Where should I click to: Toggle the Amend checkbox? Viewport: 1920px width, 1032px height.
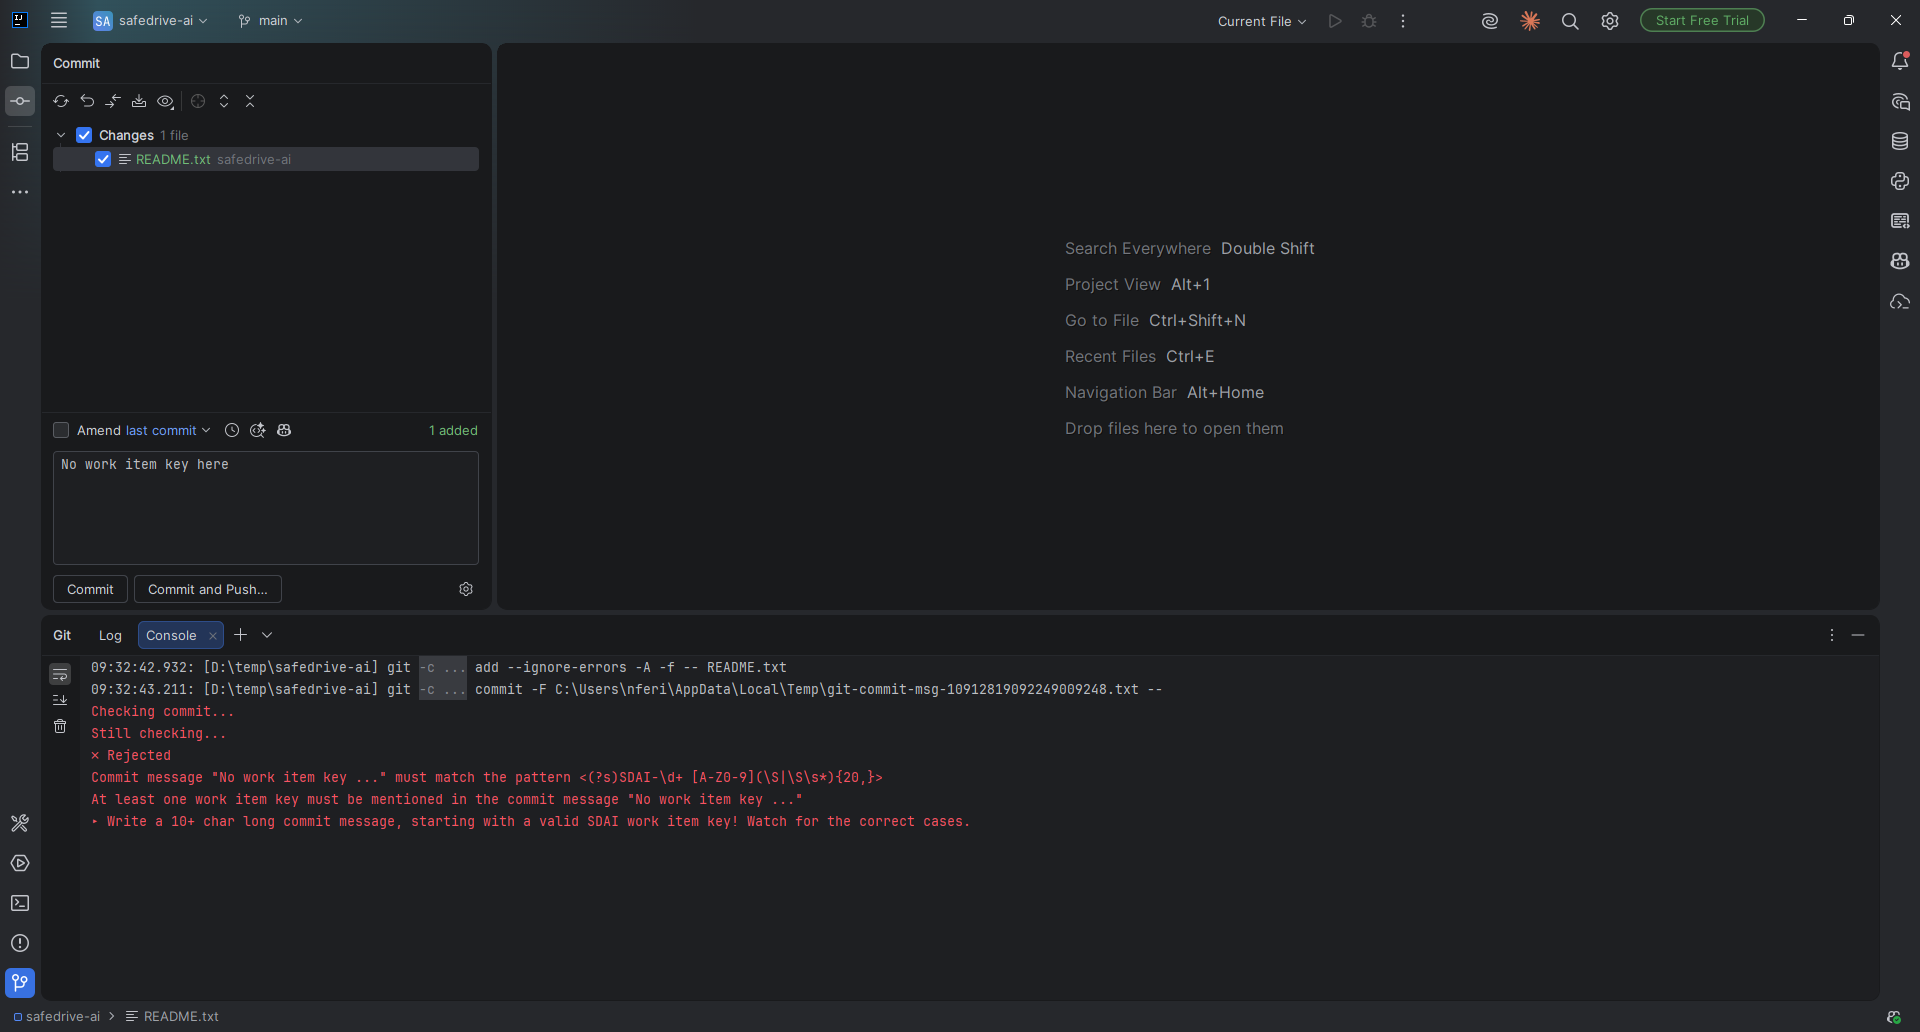[x=61, y=430]
